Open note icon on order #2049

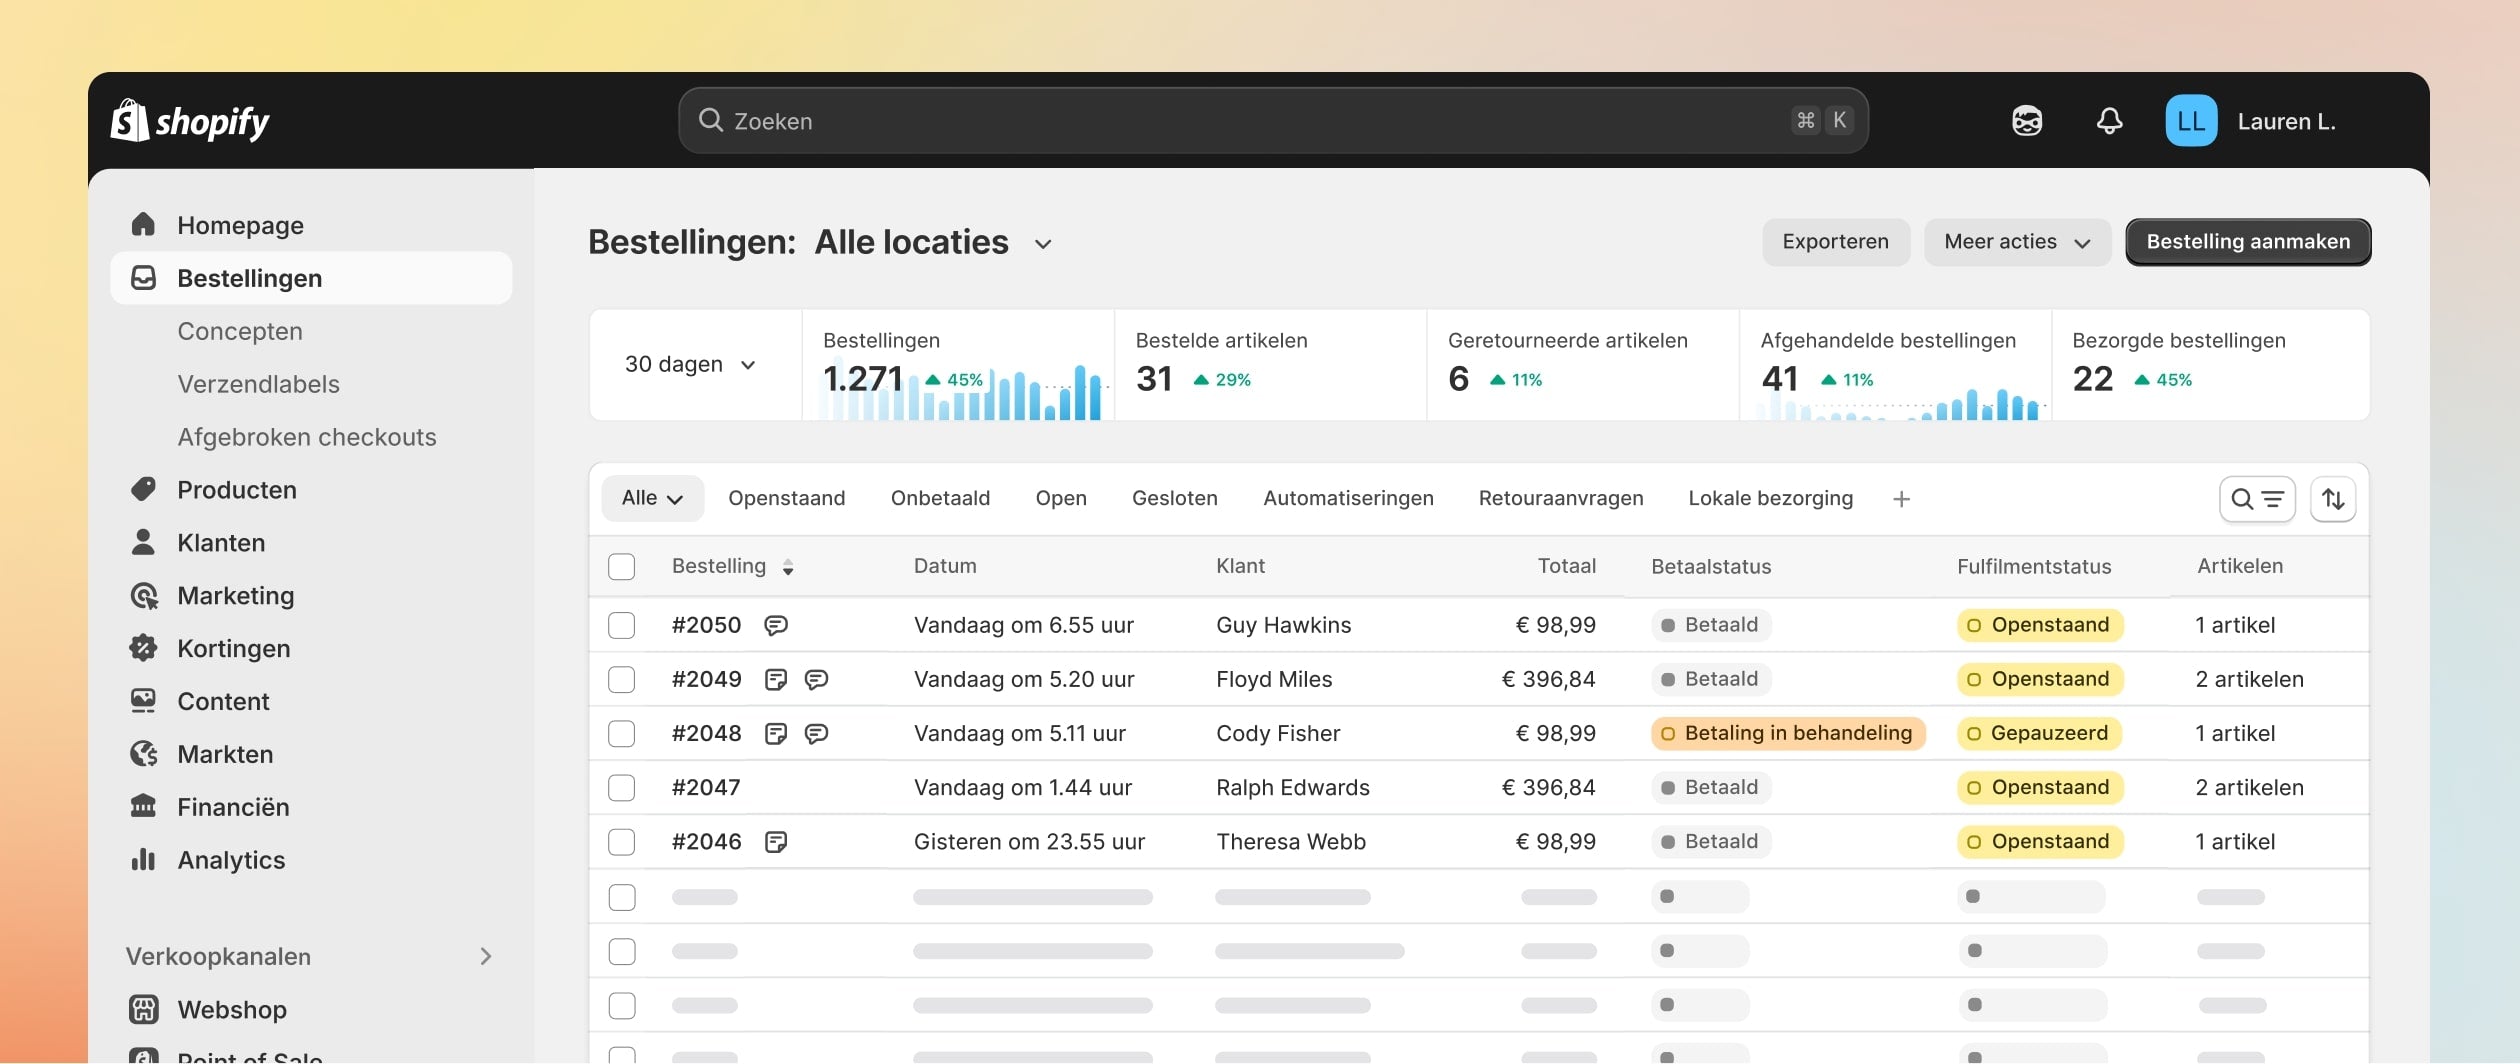776,679
